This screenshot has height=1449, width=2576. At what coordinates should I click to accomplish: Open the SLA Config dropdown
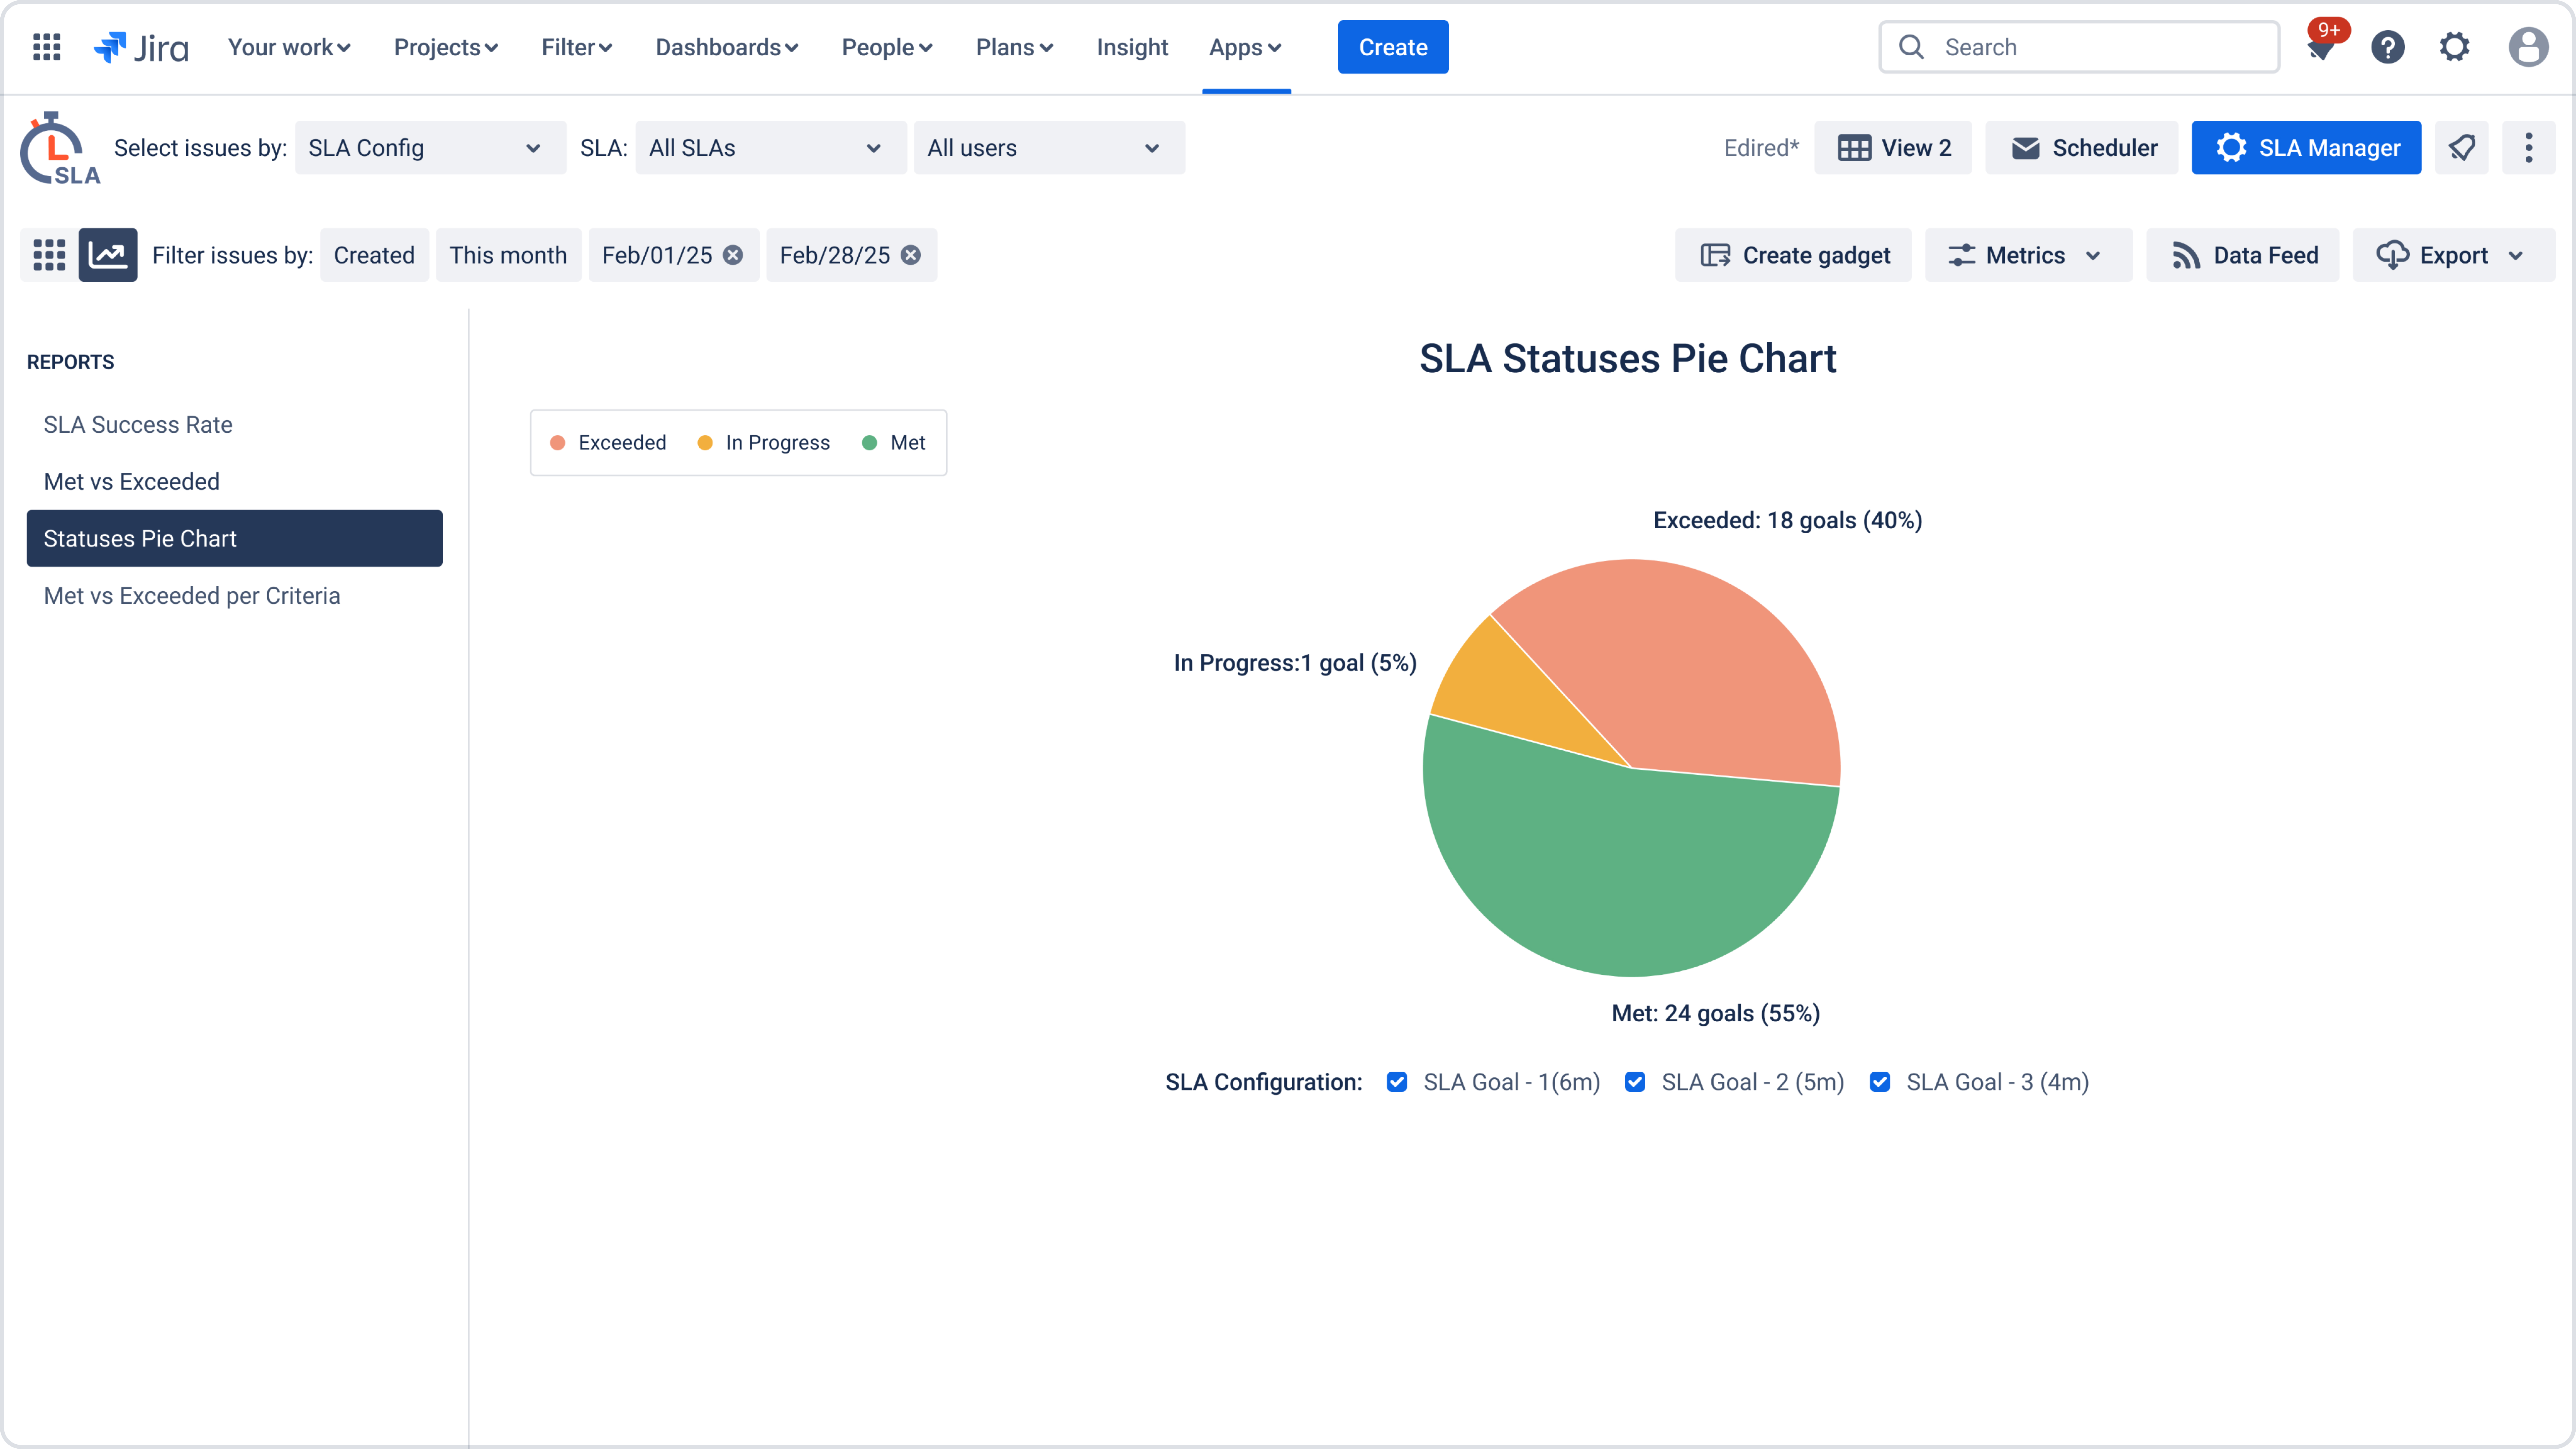click(x=430, y=147)
